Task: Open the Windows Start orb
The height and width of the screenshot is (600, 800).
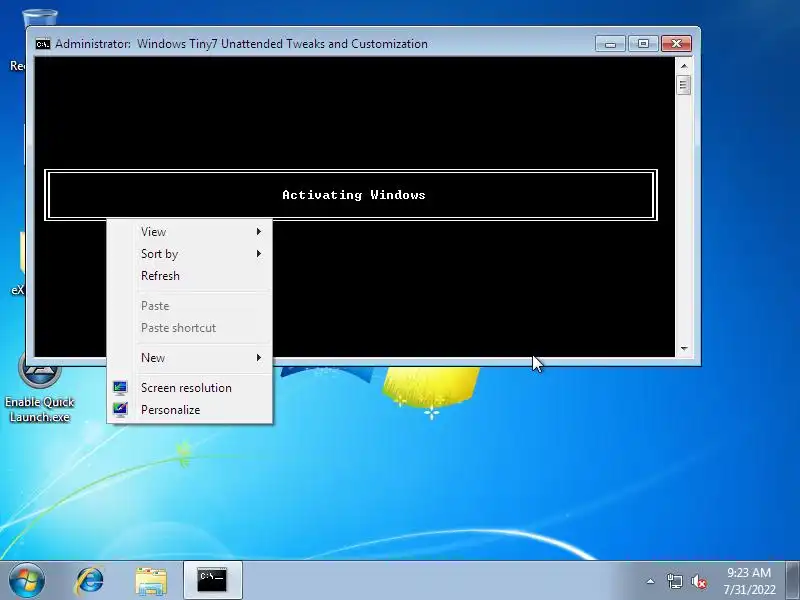Action: tap(27, 580)
